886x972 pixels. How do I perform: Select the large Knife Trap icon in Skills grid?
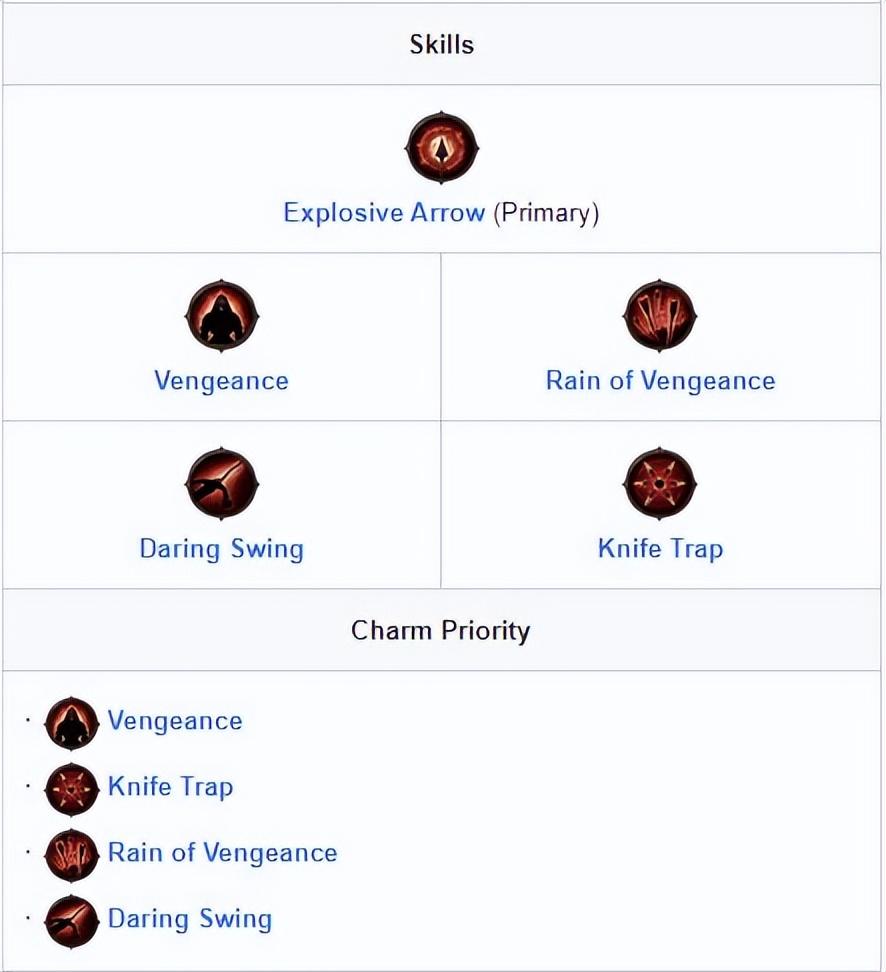(x=660, y=484)
